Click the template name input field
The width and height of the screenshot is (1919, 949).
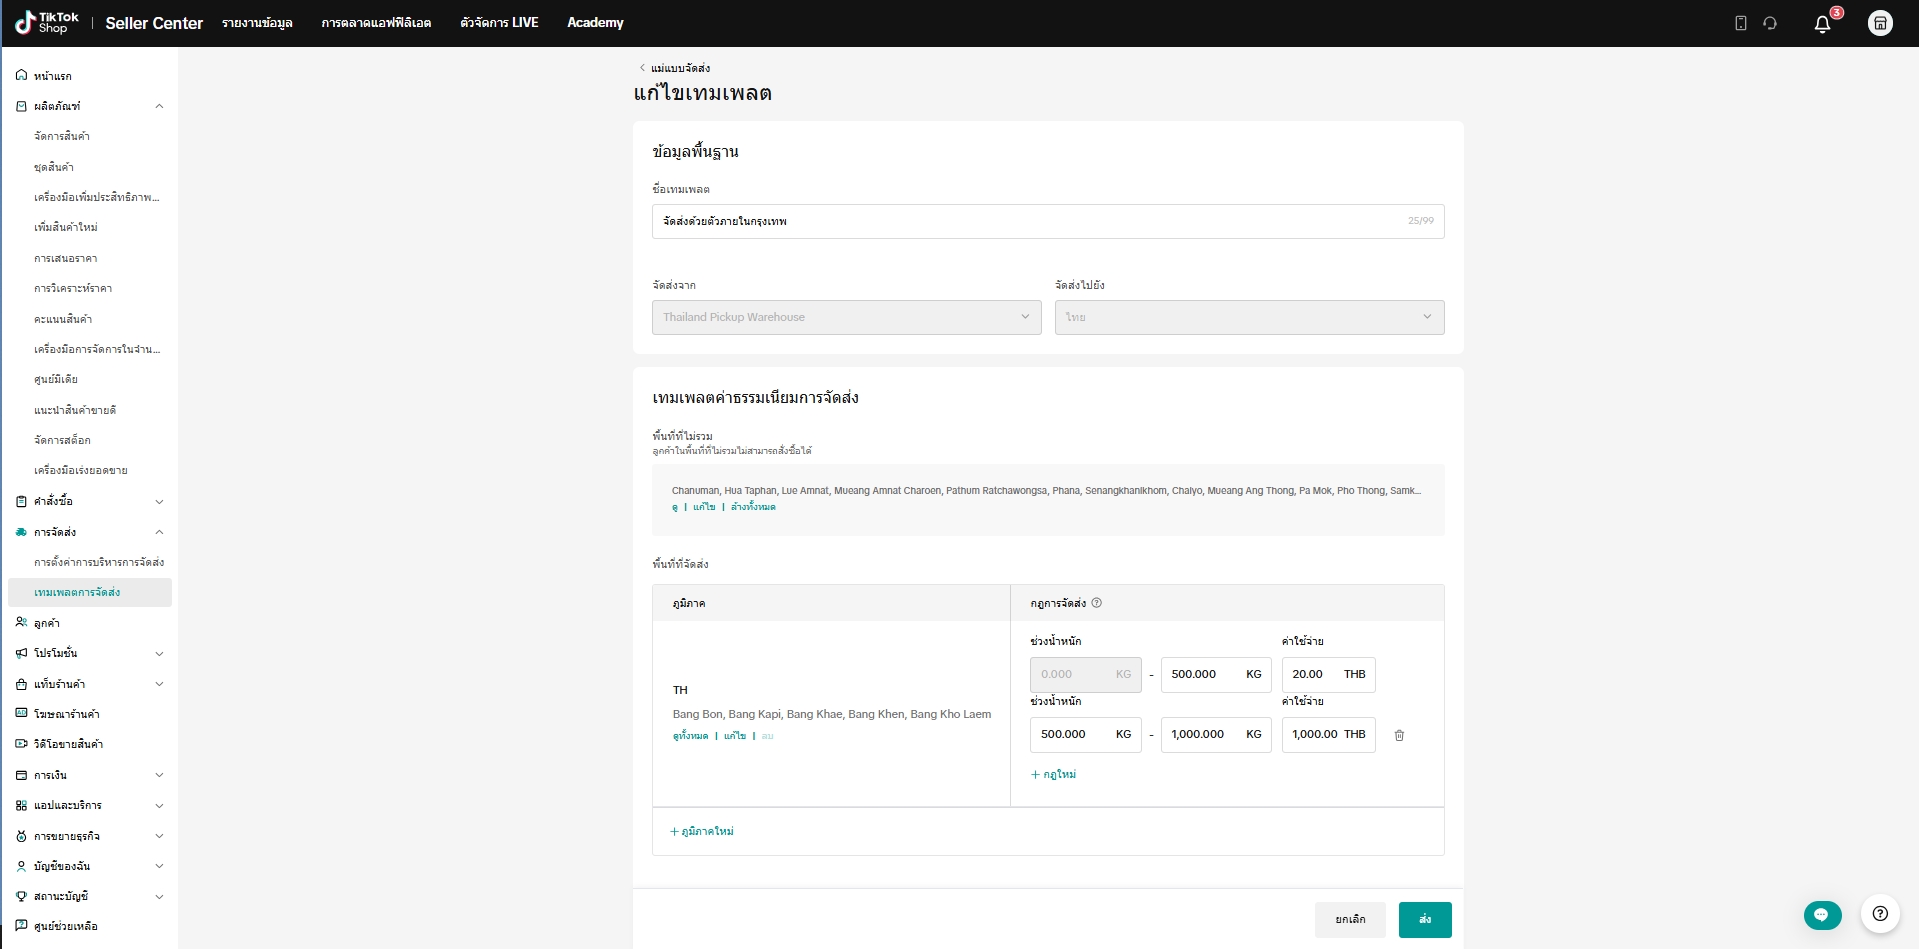click(x=1030, y=221)
